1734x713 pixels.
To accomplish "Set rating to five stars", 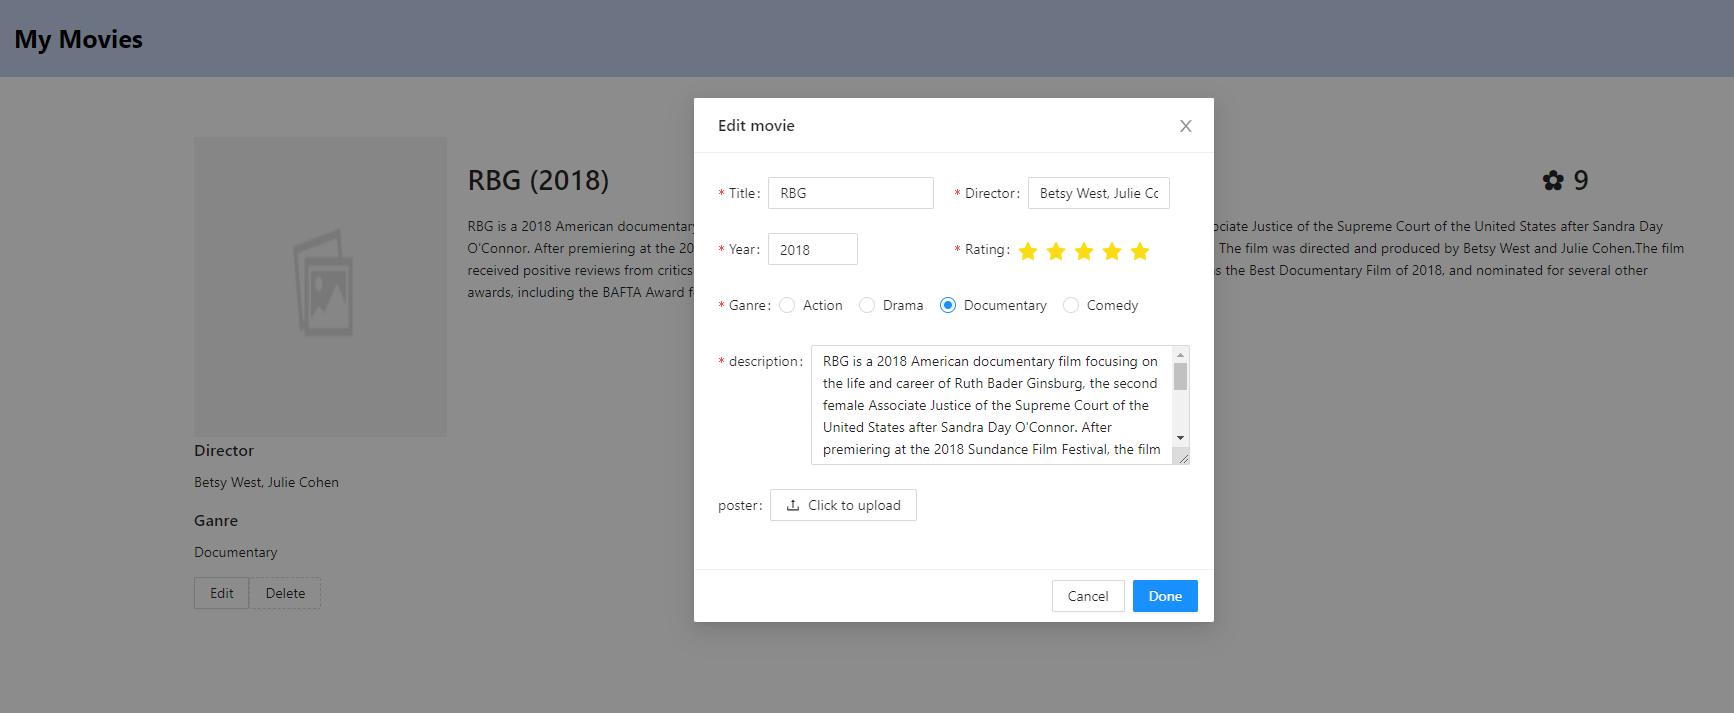I will pyautogui.click(x=1140, y=251).
